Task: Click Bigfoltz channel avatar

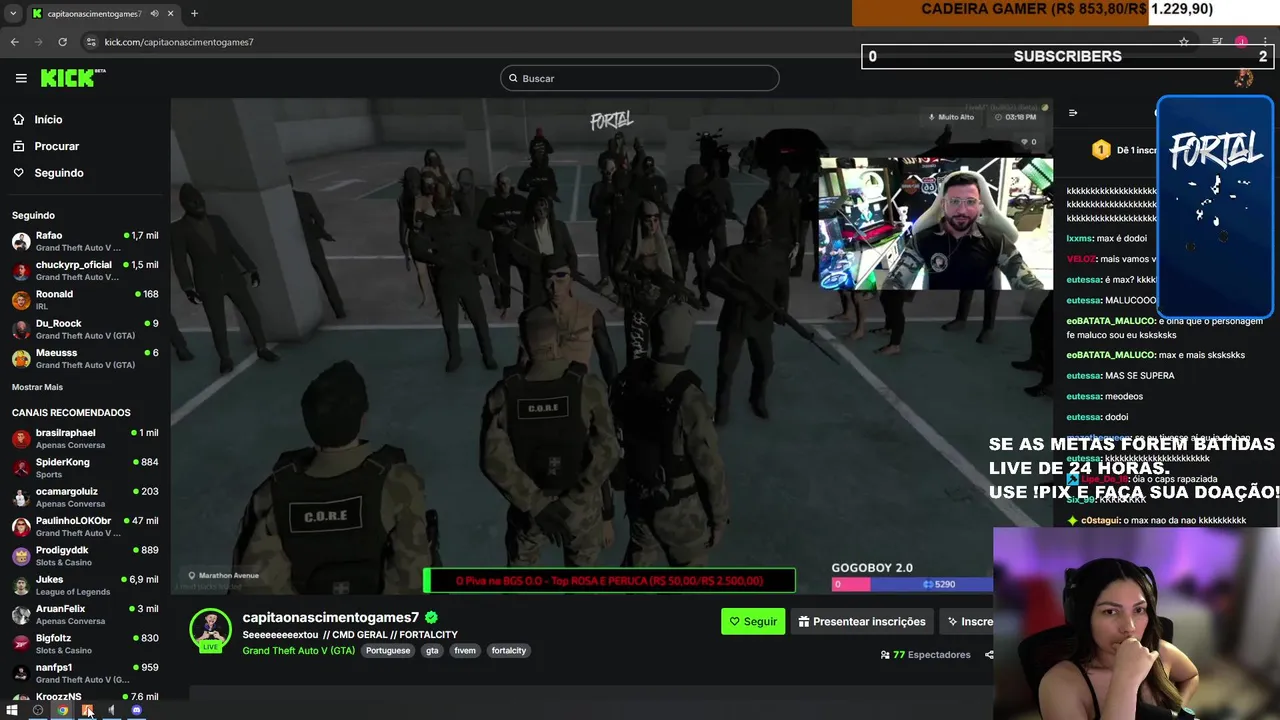Action: click(x=21, y=644)
